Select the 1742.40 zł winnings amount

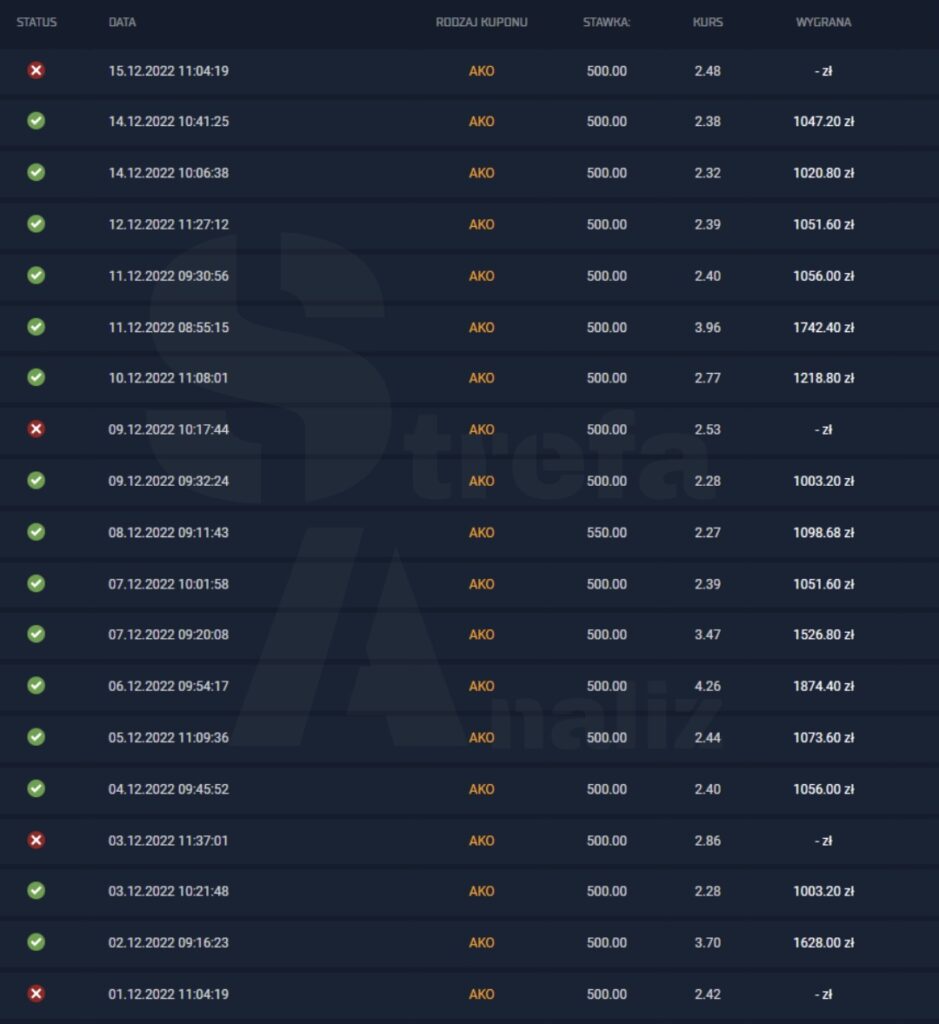pos(823,327)
